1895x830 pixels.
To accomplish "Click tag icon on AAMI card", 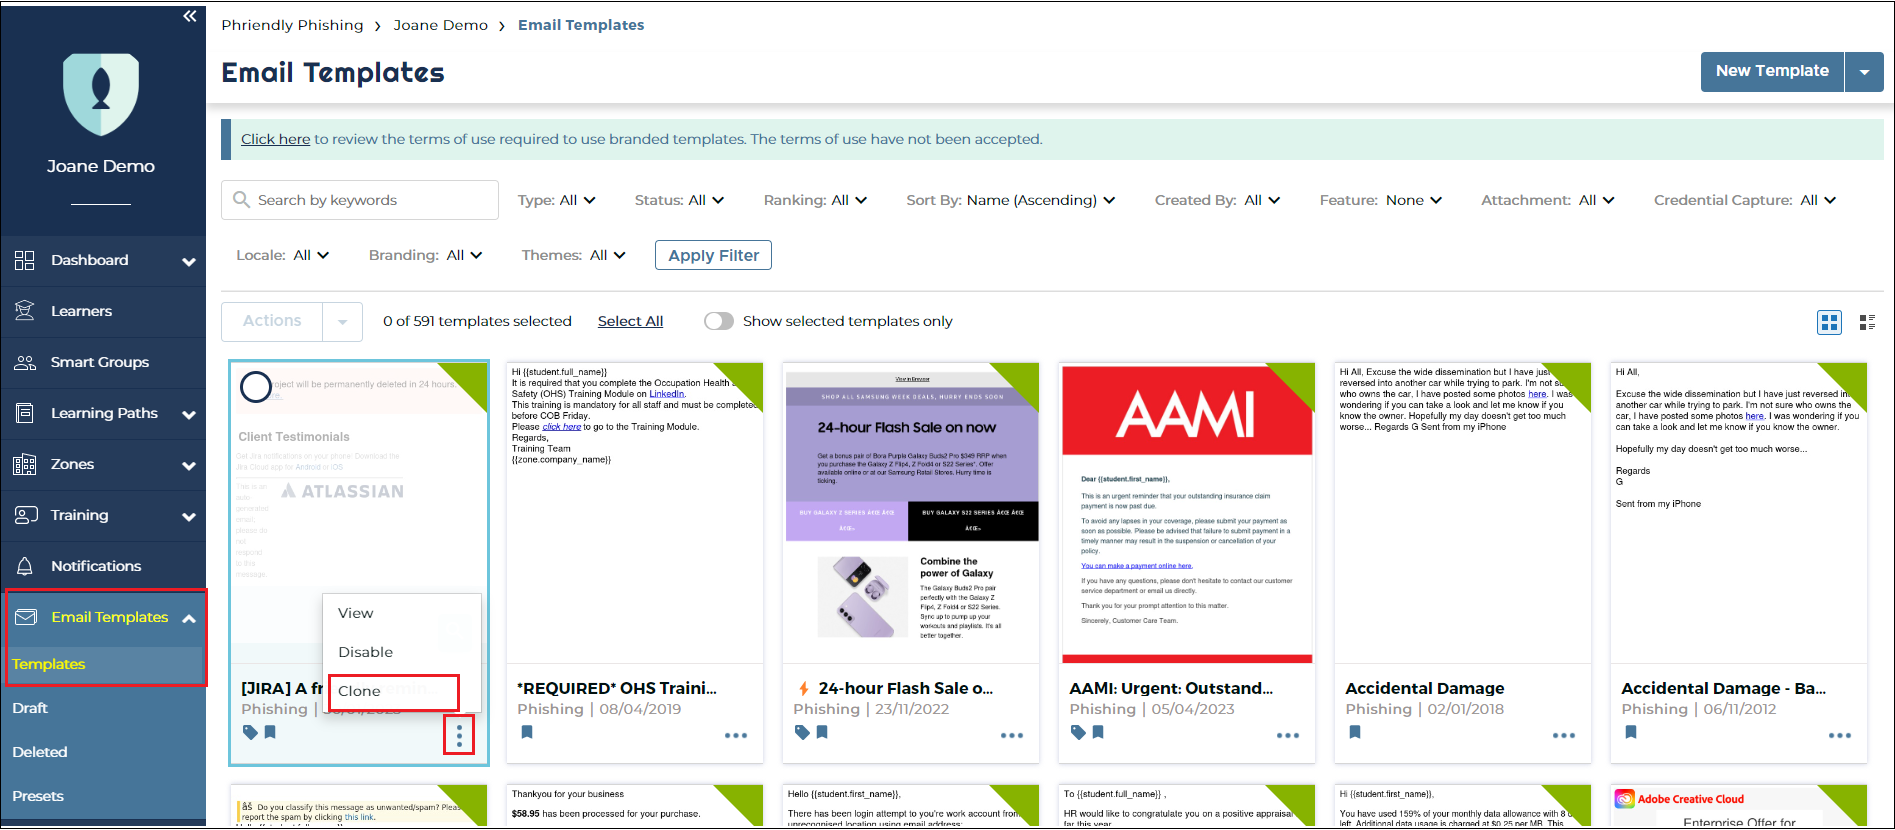I will pyautogui.click(x=1078, y=732).
